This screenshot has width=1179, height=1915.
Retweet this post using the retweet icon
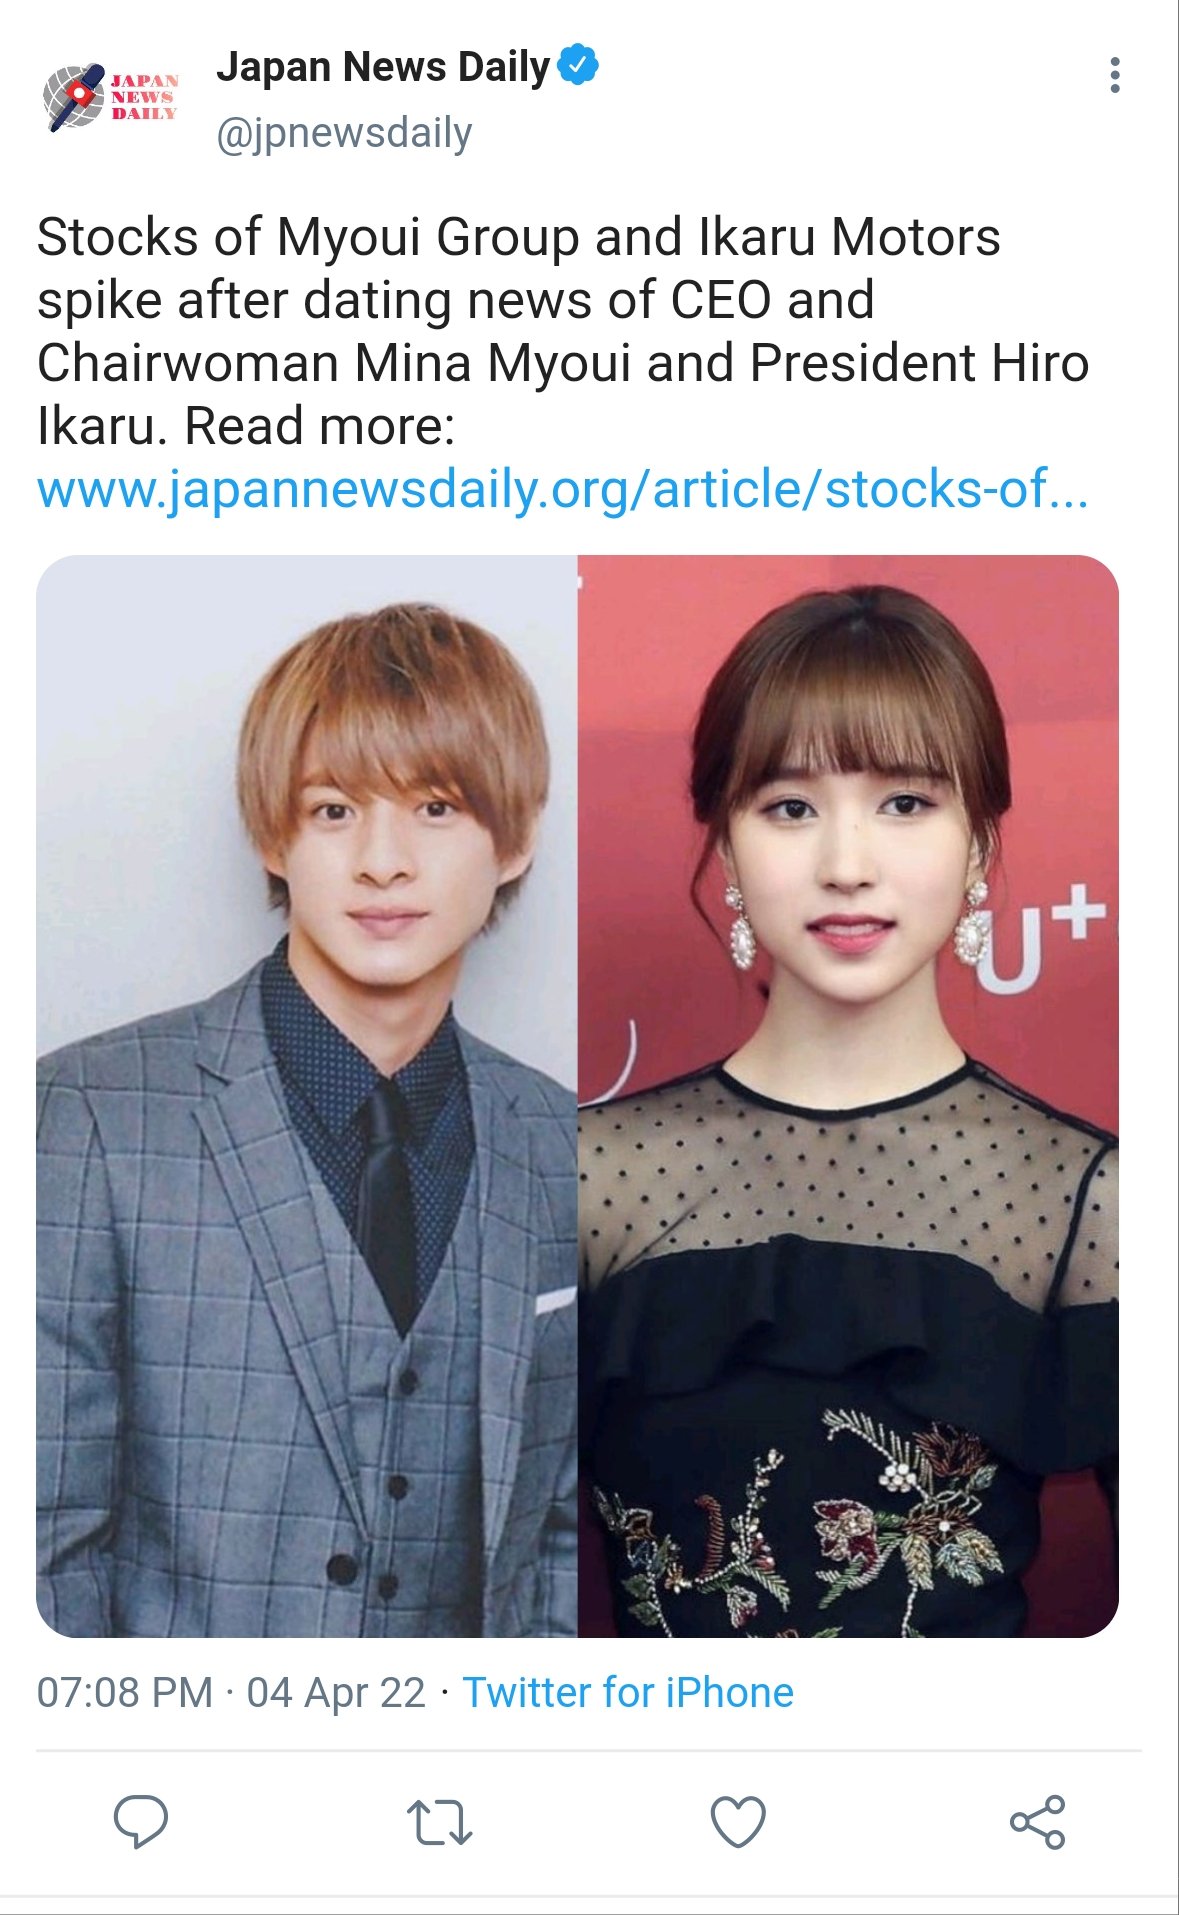click(439, 1822)
